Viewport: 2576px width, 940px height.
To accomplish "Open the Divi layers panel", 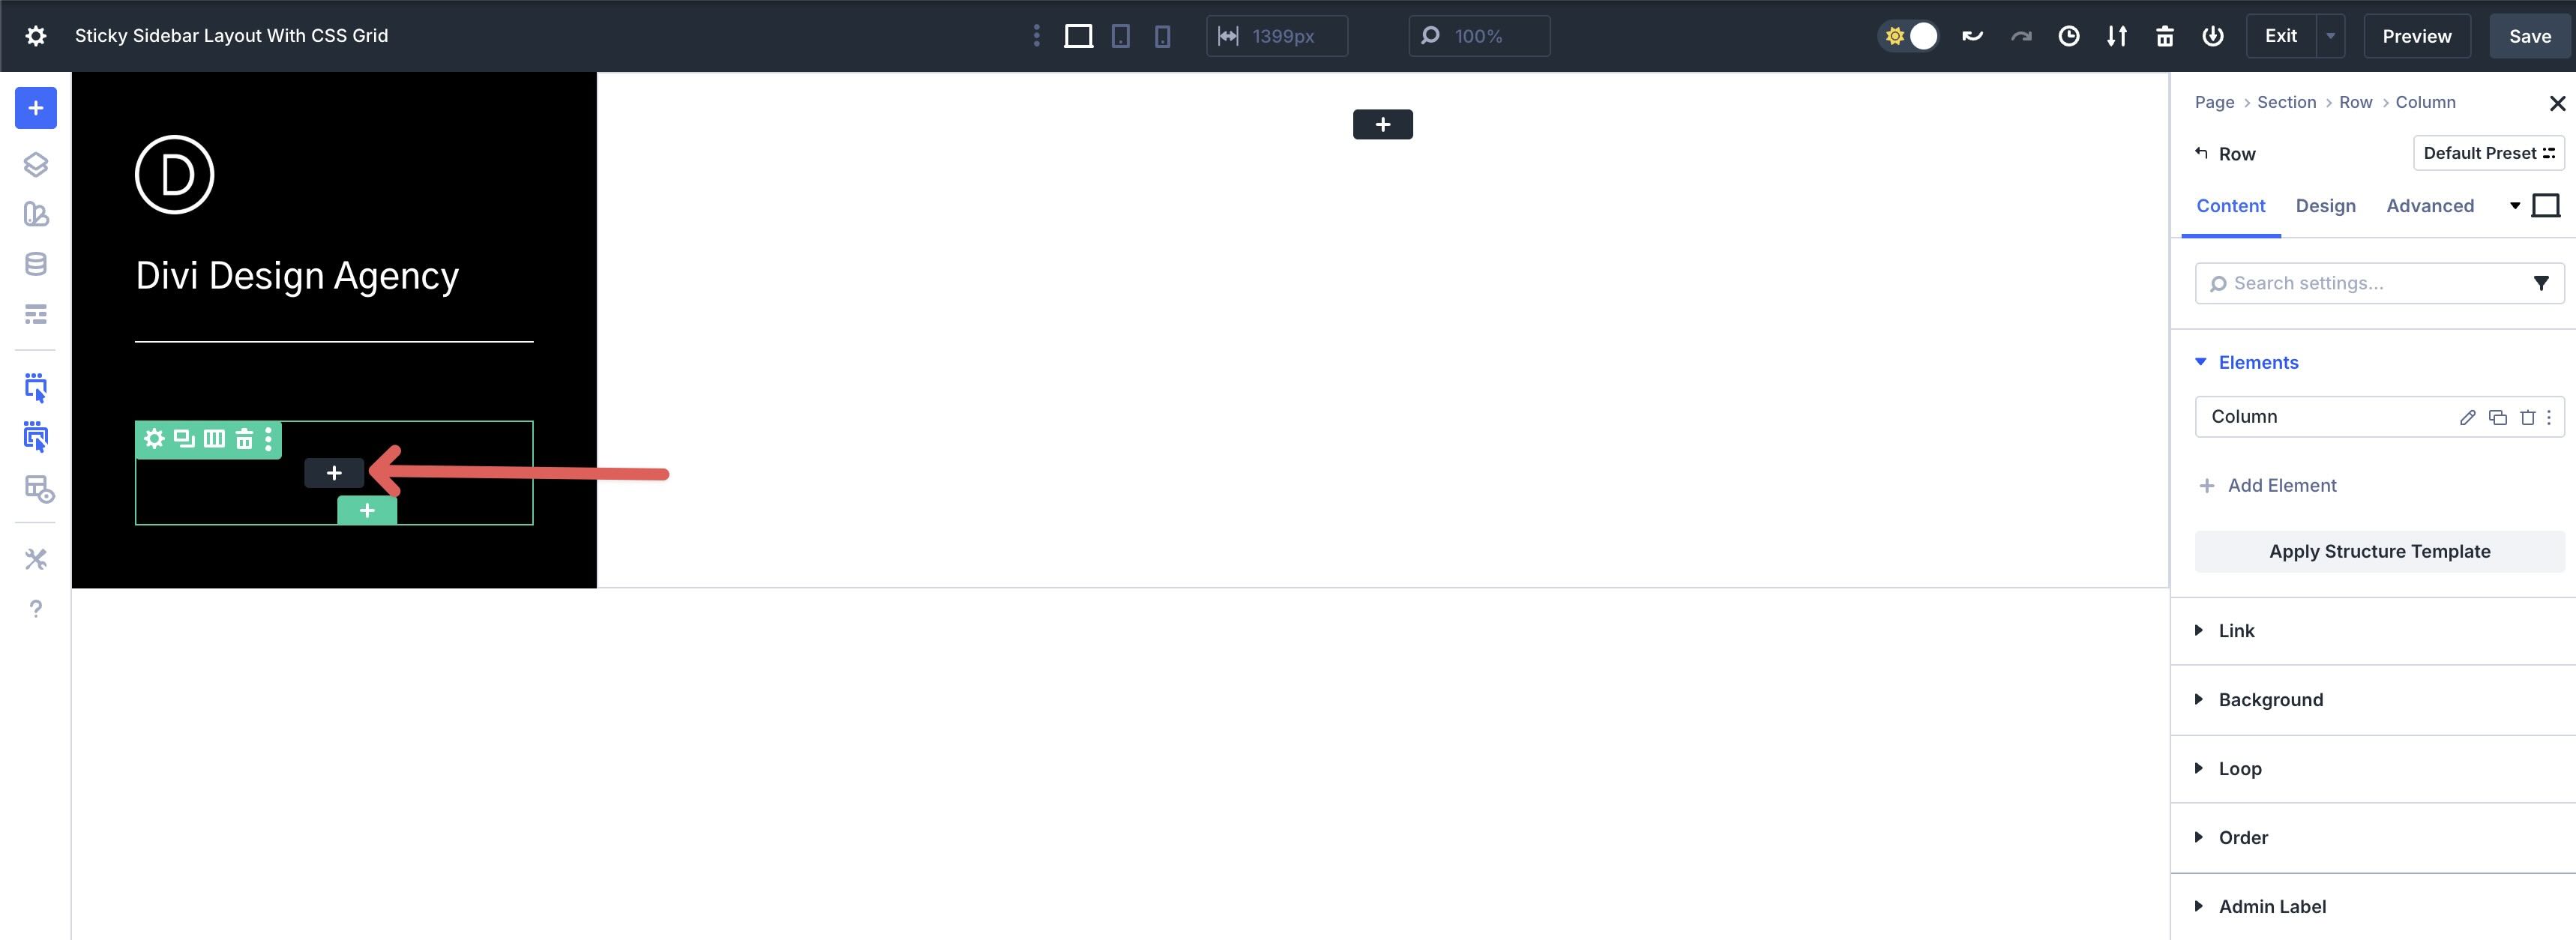I will click(x=36, y=164).
